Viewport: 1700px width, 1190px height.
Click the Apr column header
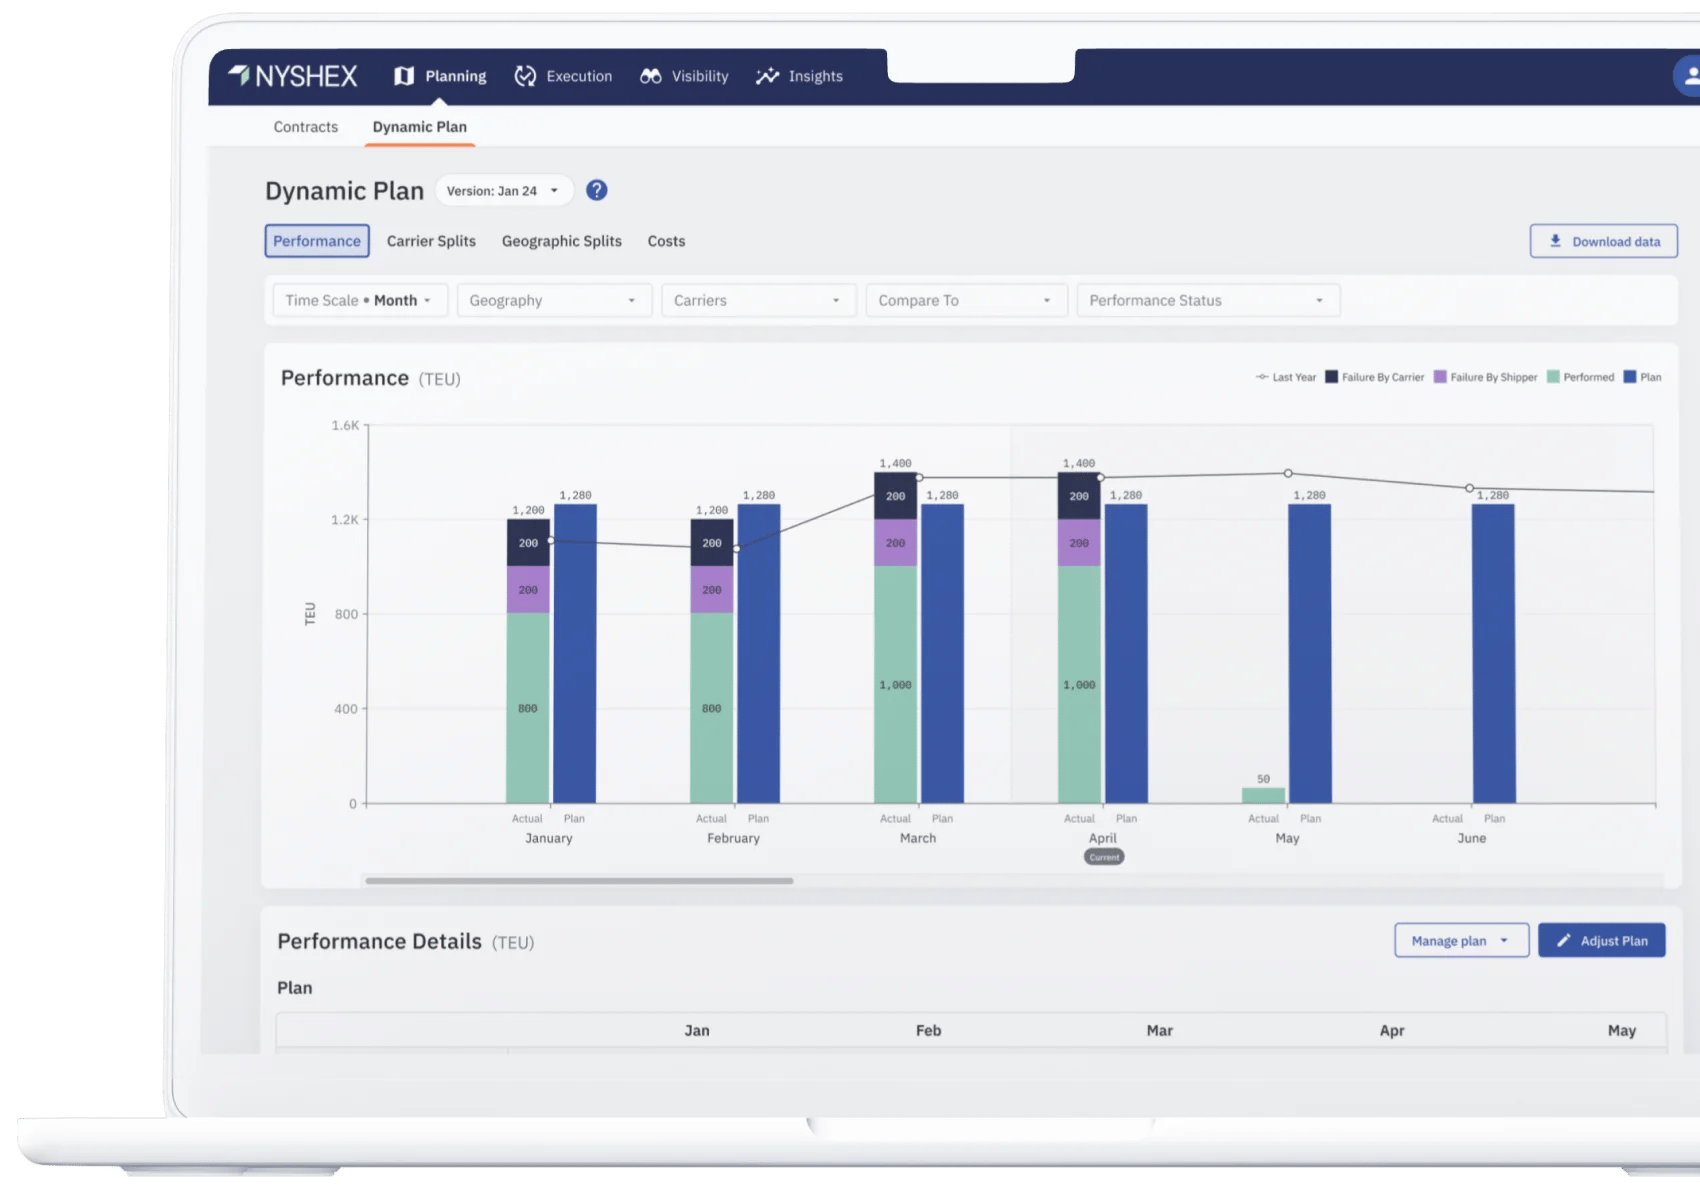pyautogui.click(x=1392, y=1030)
